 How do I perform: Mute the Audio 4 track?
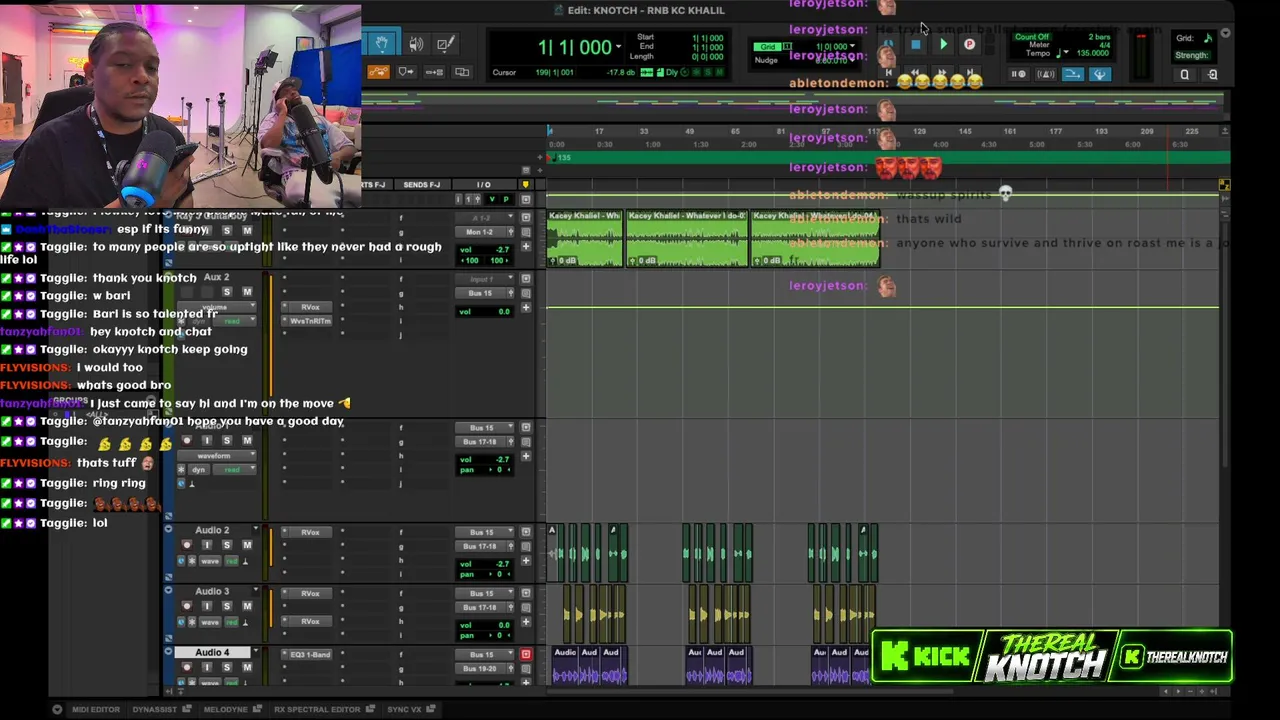[246, 667]
